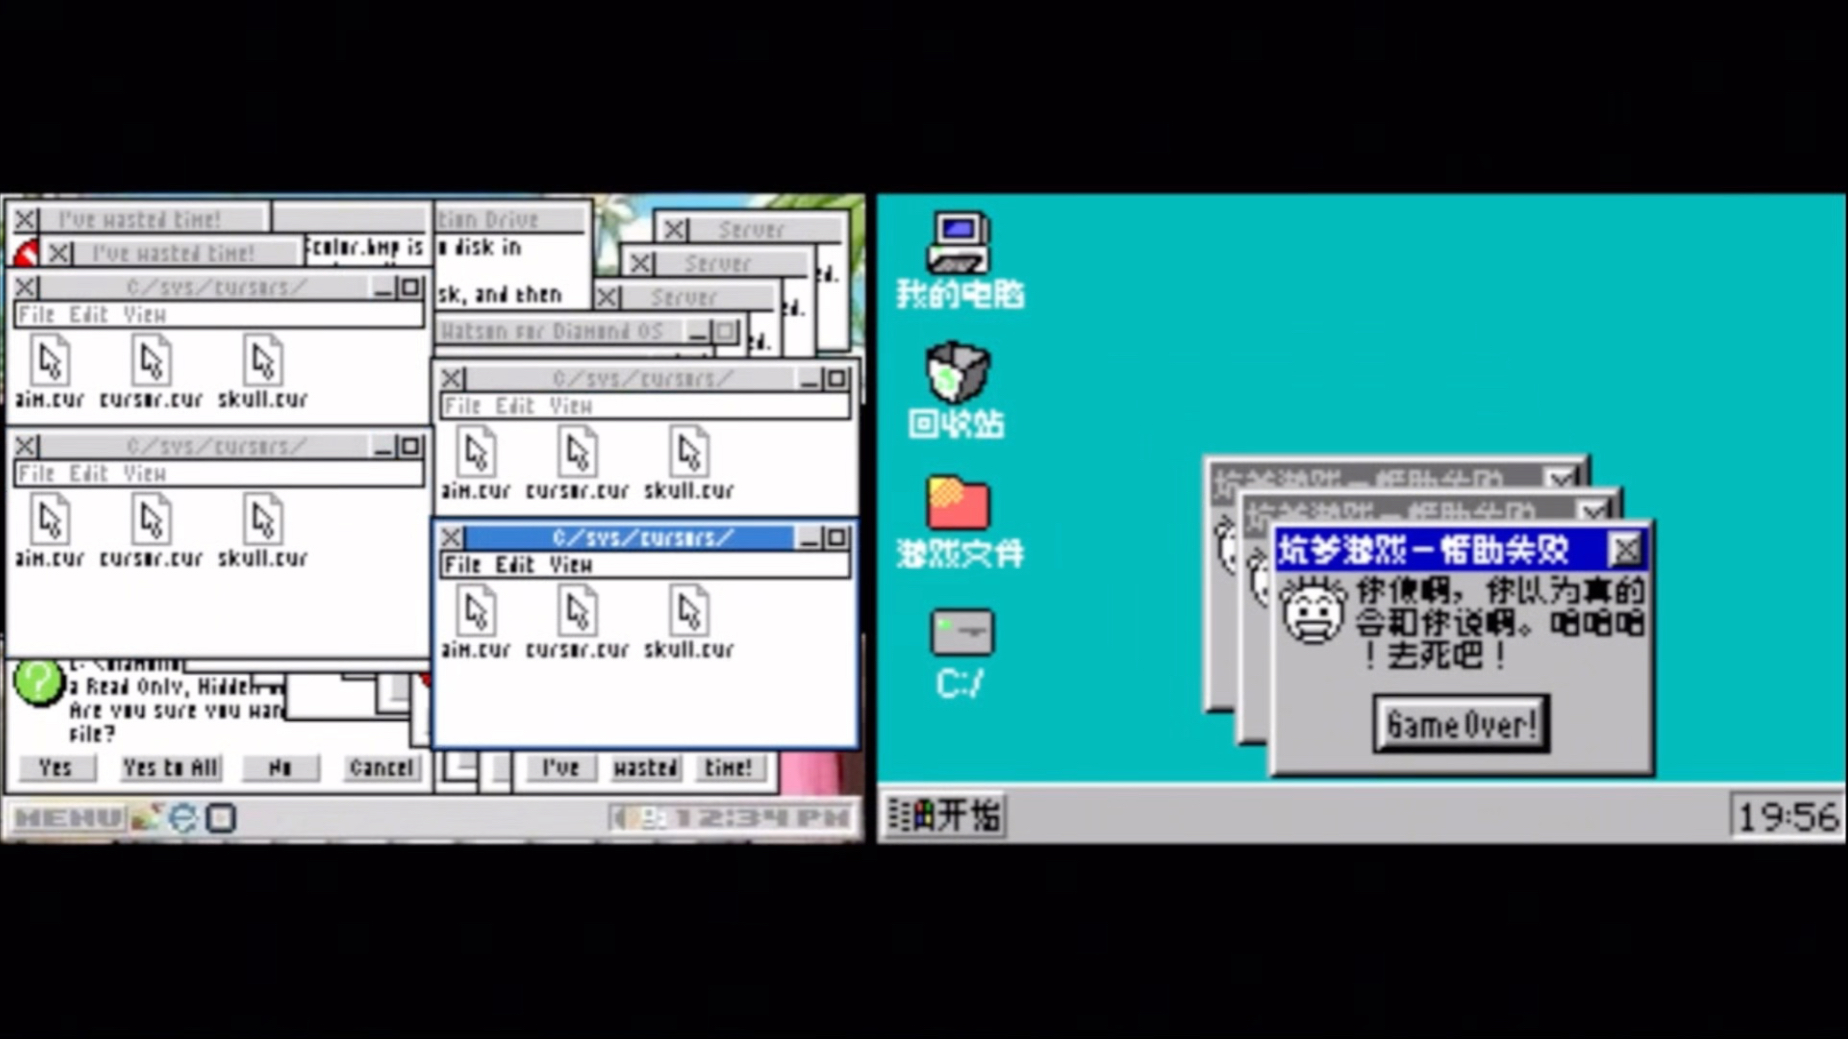Close the front 坑爹游戏 dialog

pyautogui.click(x=1625, y=549)
